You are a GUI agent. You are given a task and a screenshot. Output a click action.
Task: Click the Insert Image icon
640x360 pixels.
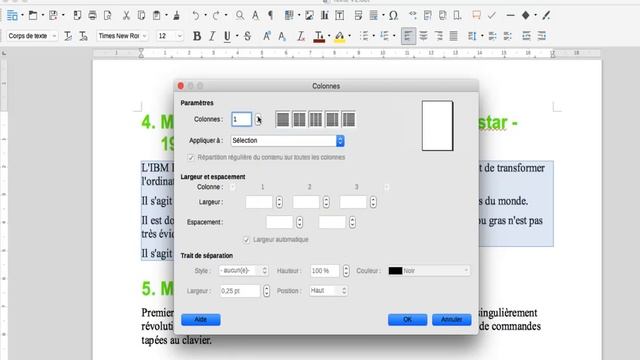pos(309,16)
